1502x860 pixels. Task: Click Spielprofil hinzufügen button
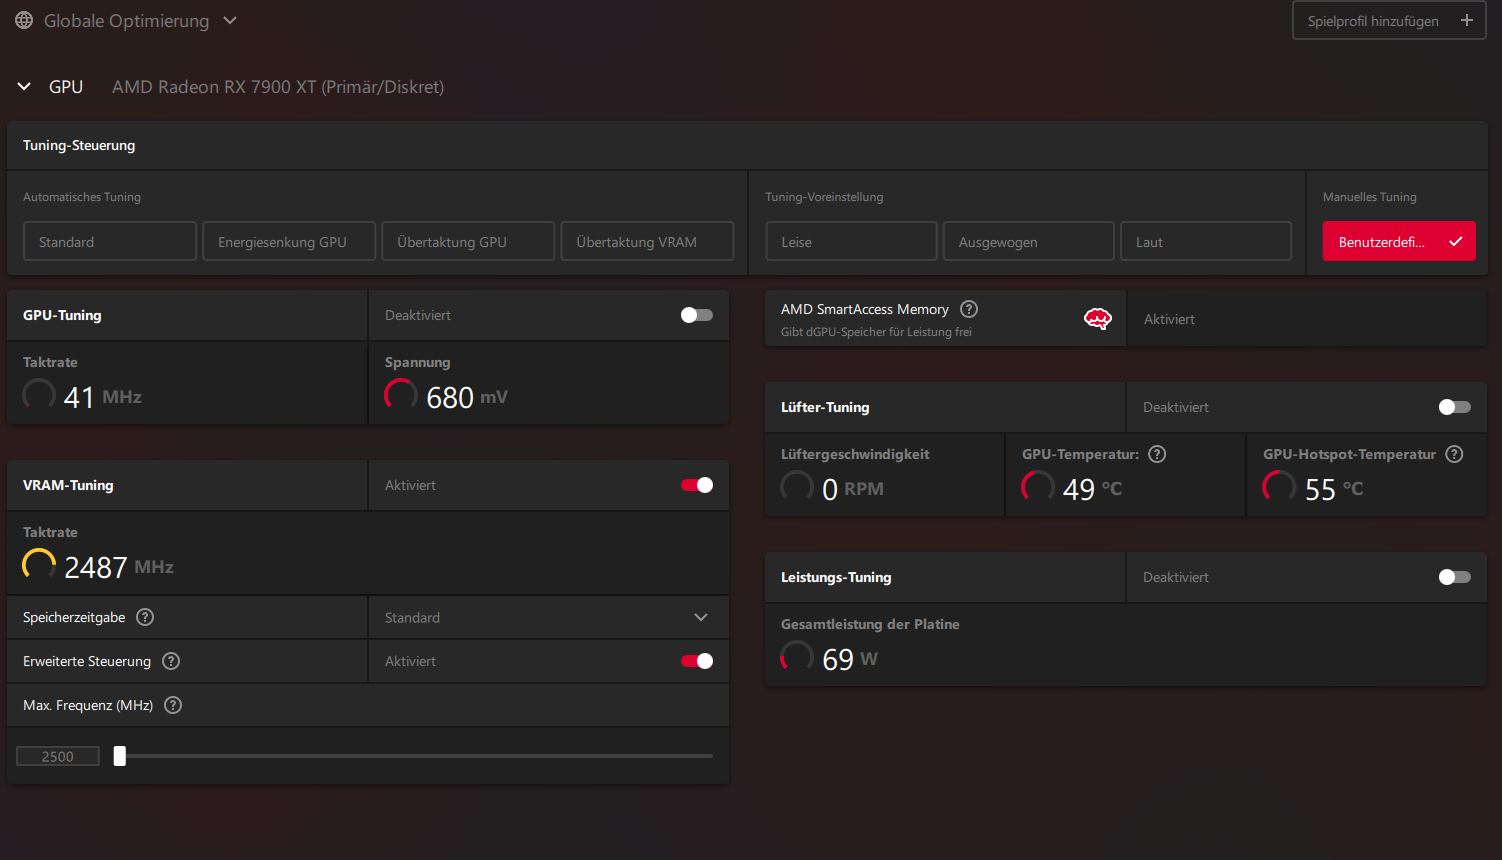[1389, 21]
